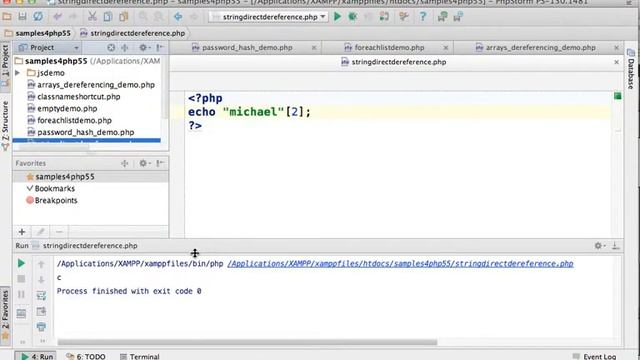Hide the Run tool window
640x360 pixels.
tap(616, 246)
